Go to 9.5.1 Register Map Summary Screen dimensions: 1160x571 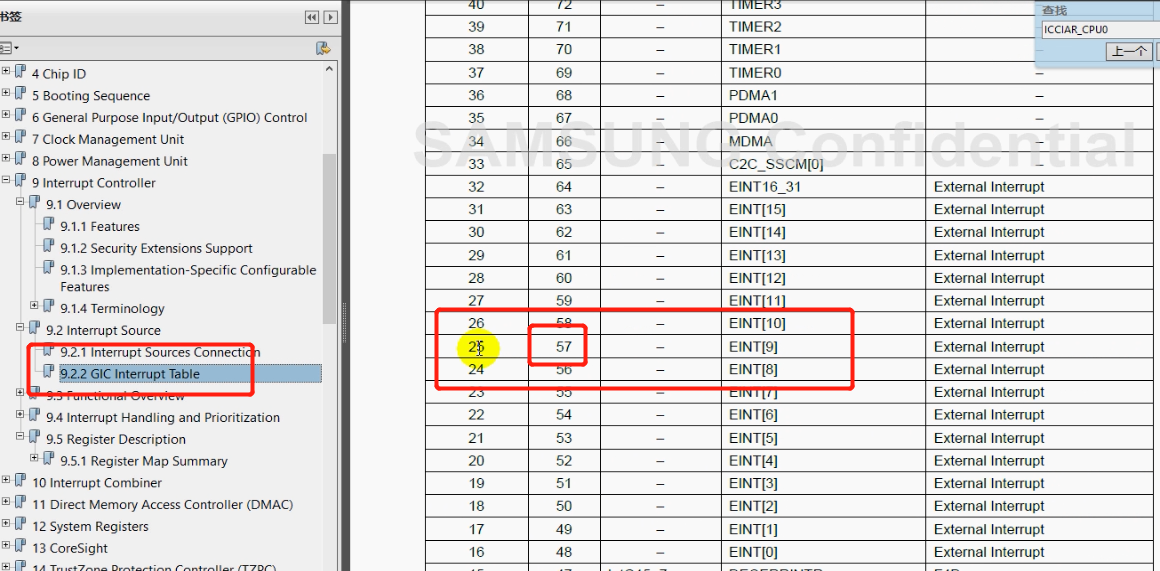[143, 461]
